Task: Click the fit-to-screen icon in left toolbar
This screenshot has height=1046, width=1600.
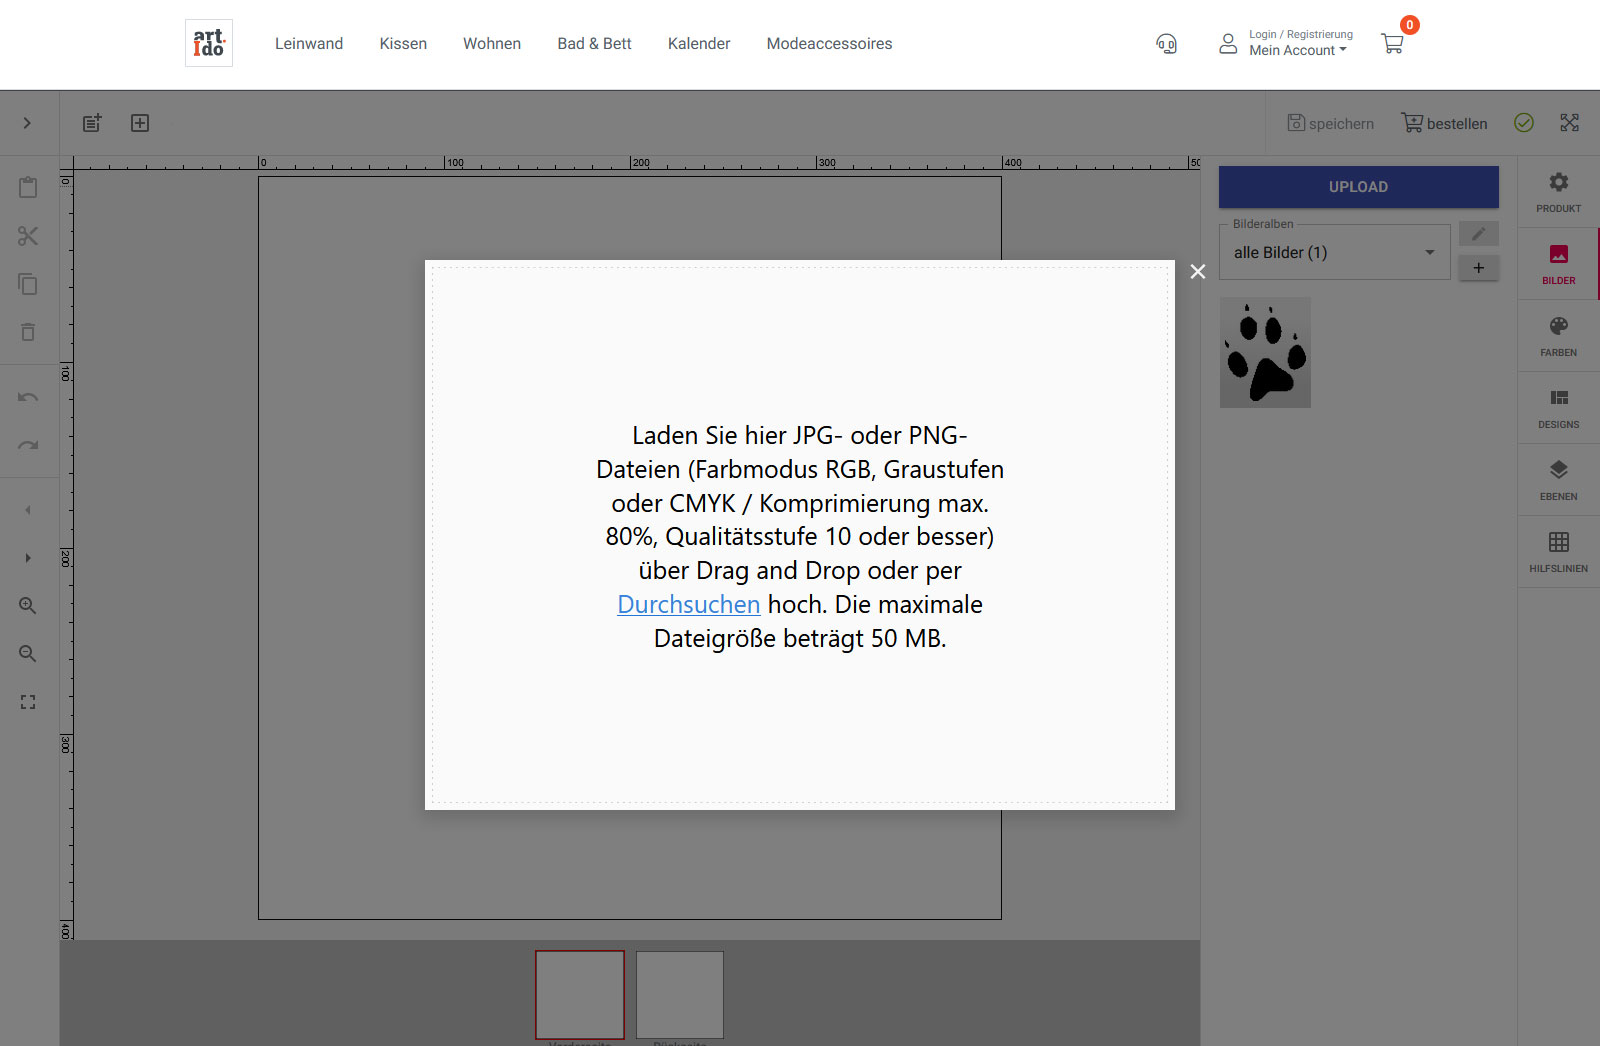Action: pos(28,702)
